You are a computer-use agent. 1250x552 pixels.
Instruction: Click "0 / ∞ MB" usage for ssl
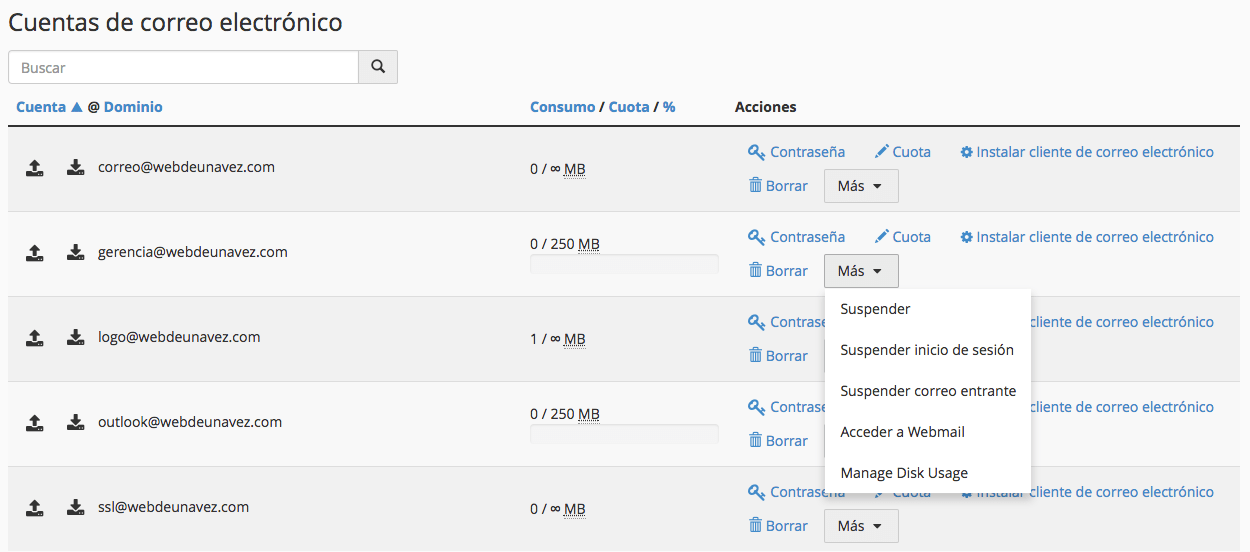pyautogui.click(x=558, y=509)
